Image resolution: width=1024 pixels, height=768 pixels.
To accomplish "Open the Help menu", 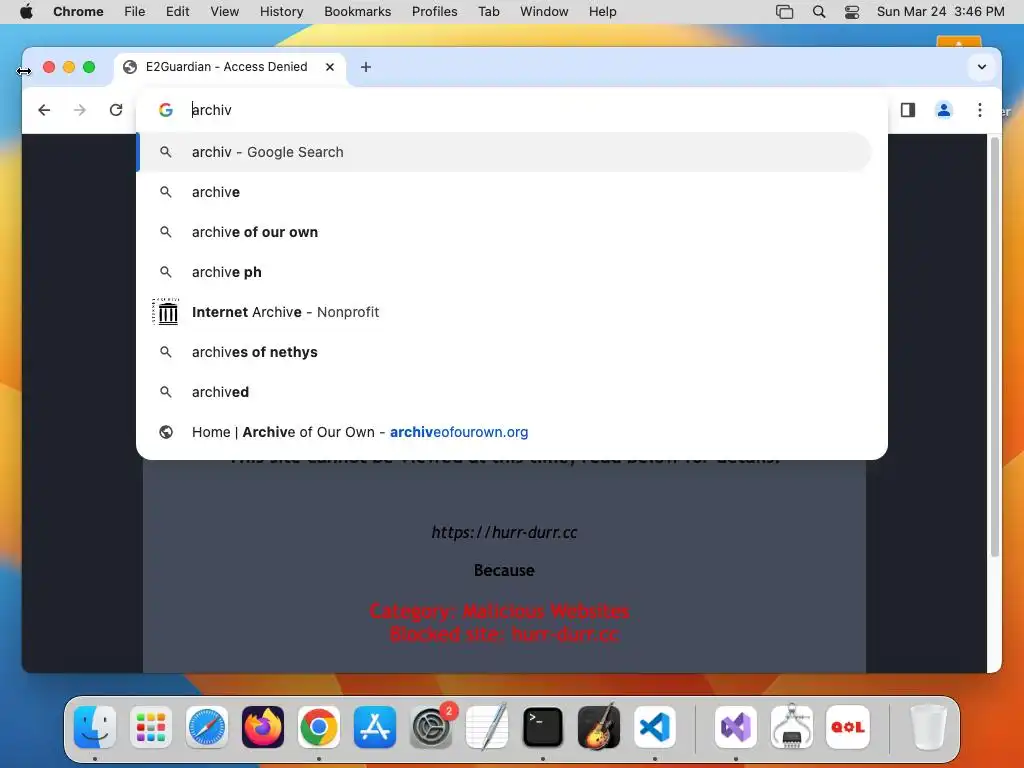I will [x=602, y=12].
